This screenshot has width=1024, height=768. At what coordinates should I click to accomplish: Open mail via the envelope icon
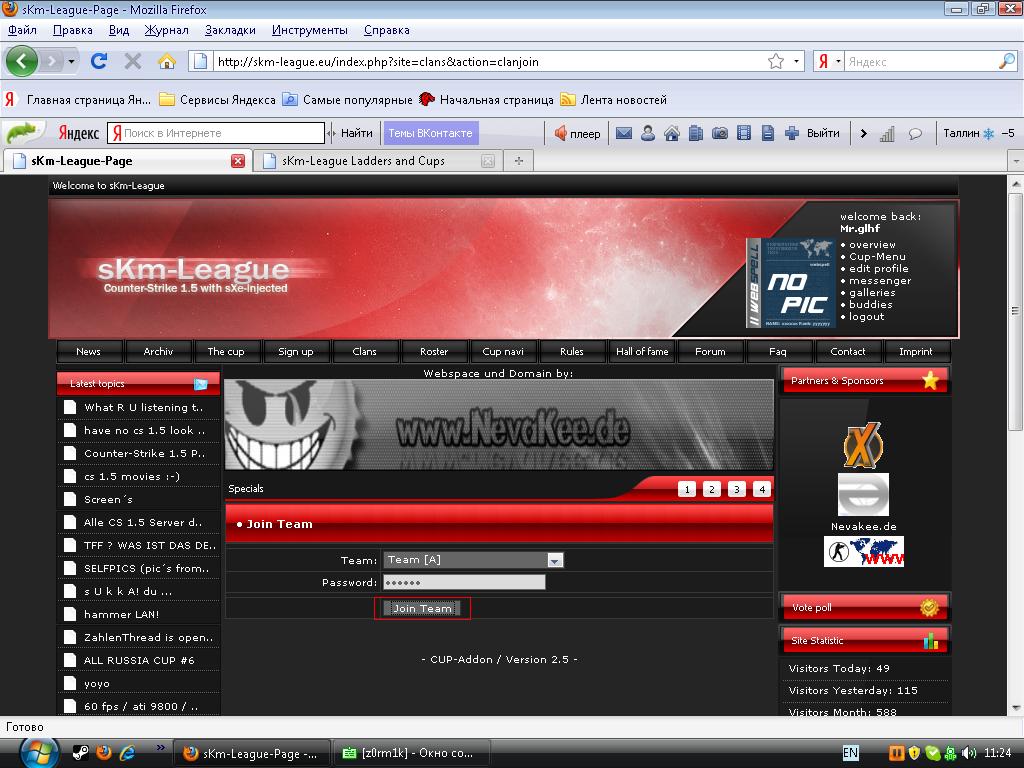click(x=624, y=133)
